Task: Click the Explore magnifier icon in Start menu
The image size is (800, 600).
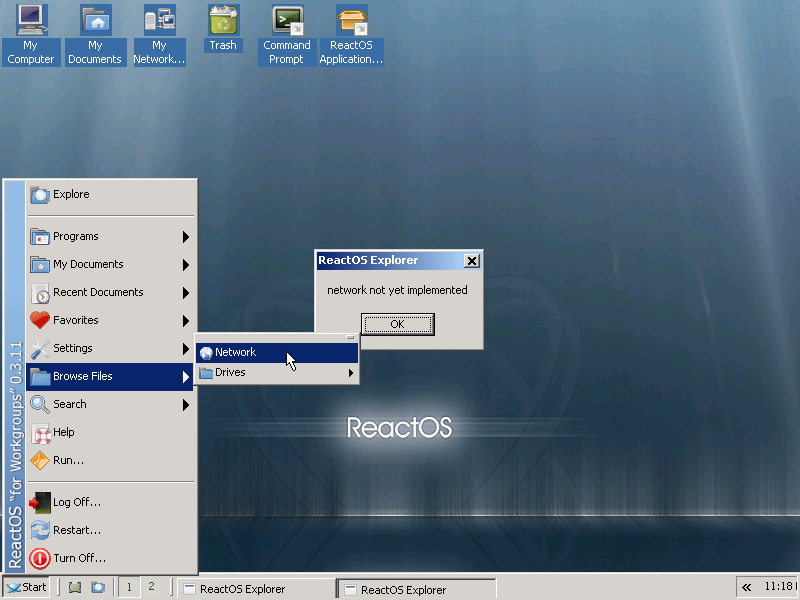Action: click(x=40, y=194)
